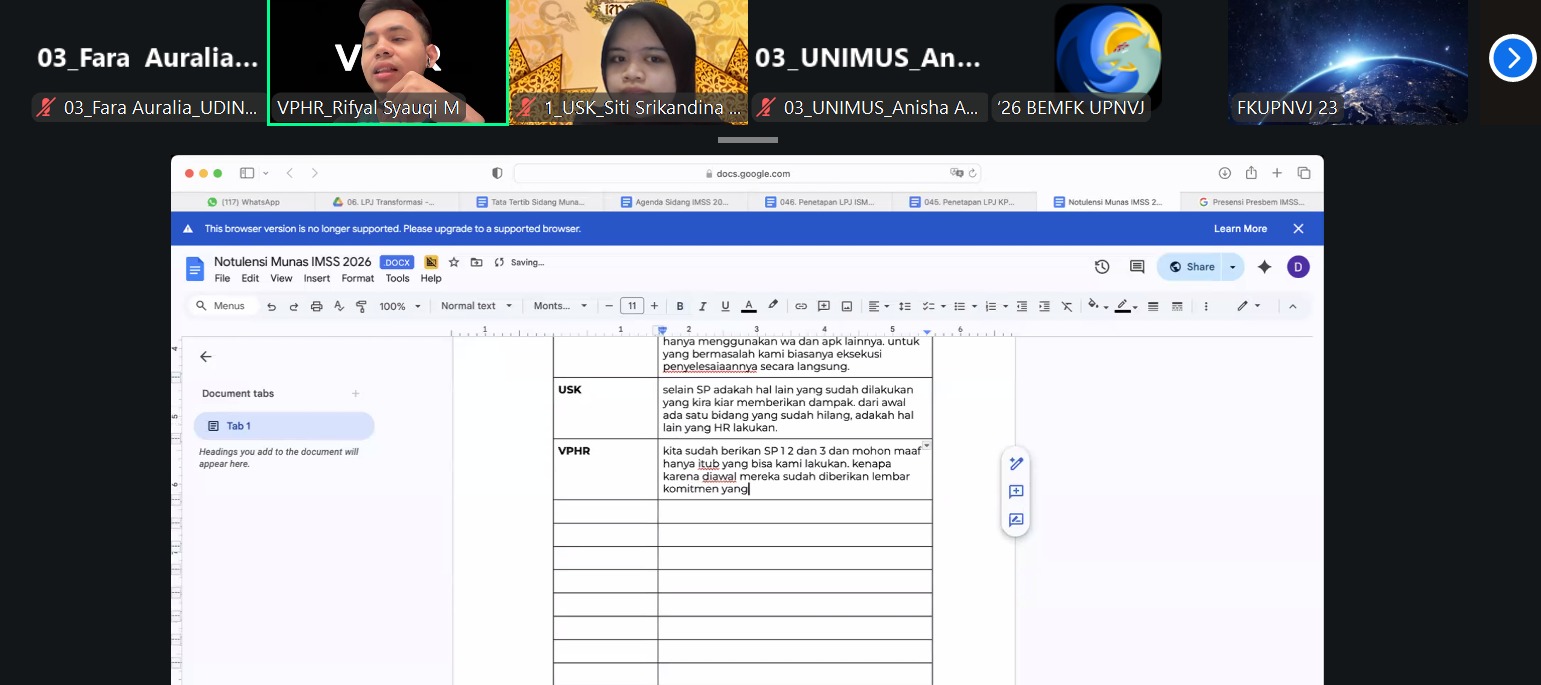Click the Learn More link in the banner

(x=1240, y=229)
